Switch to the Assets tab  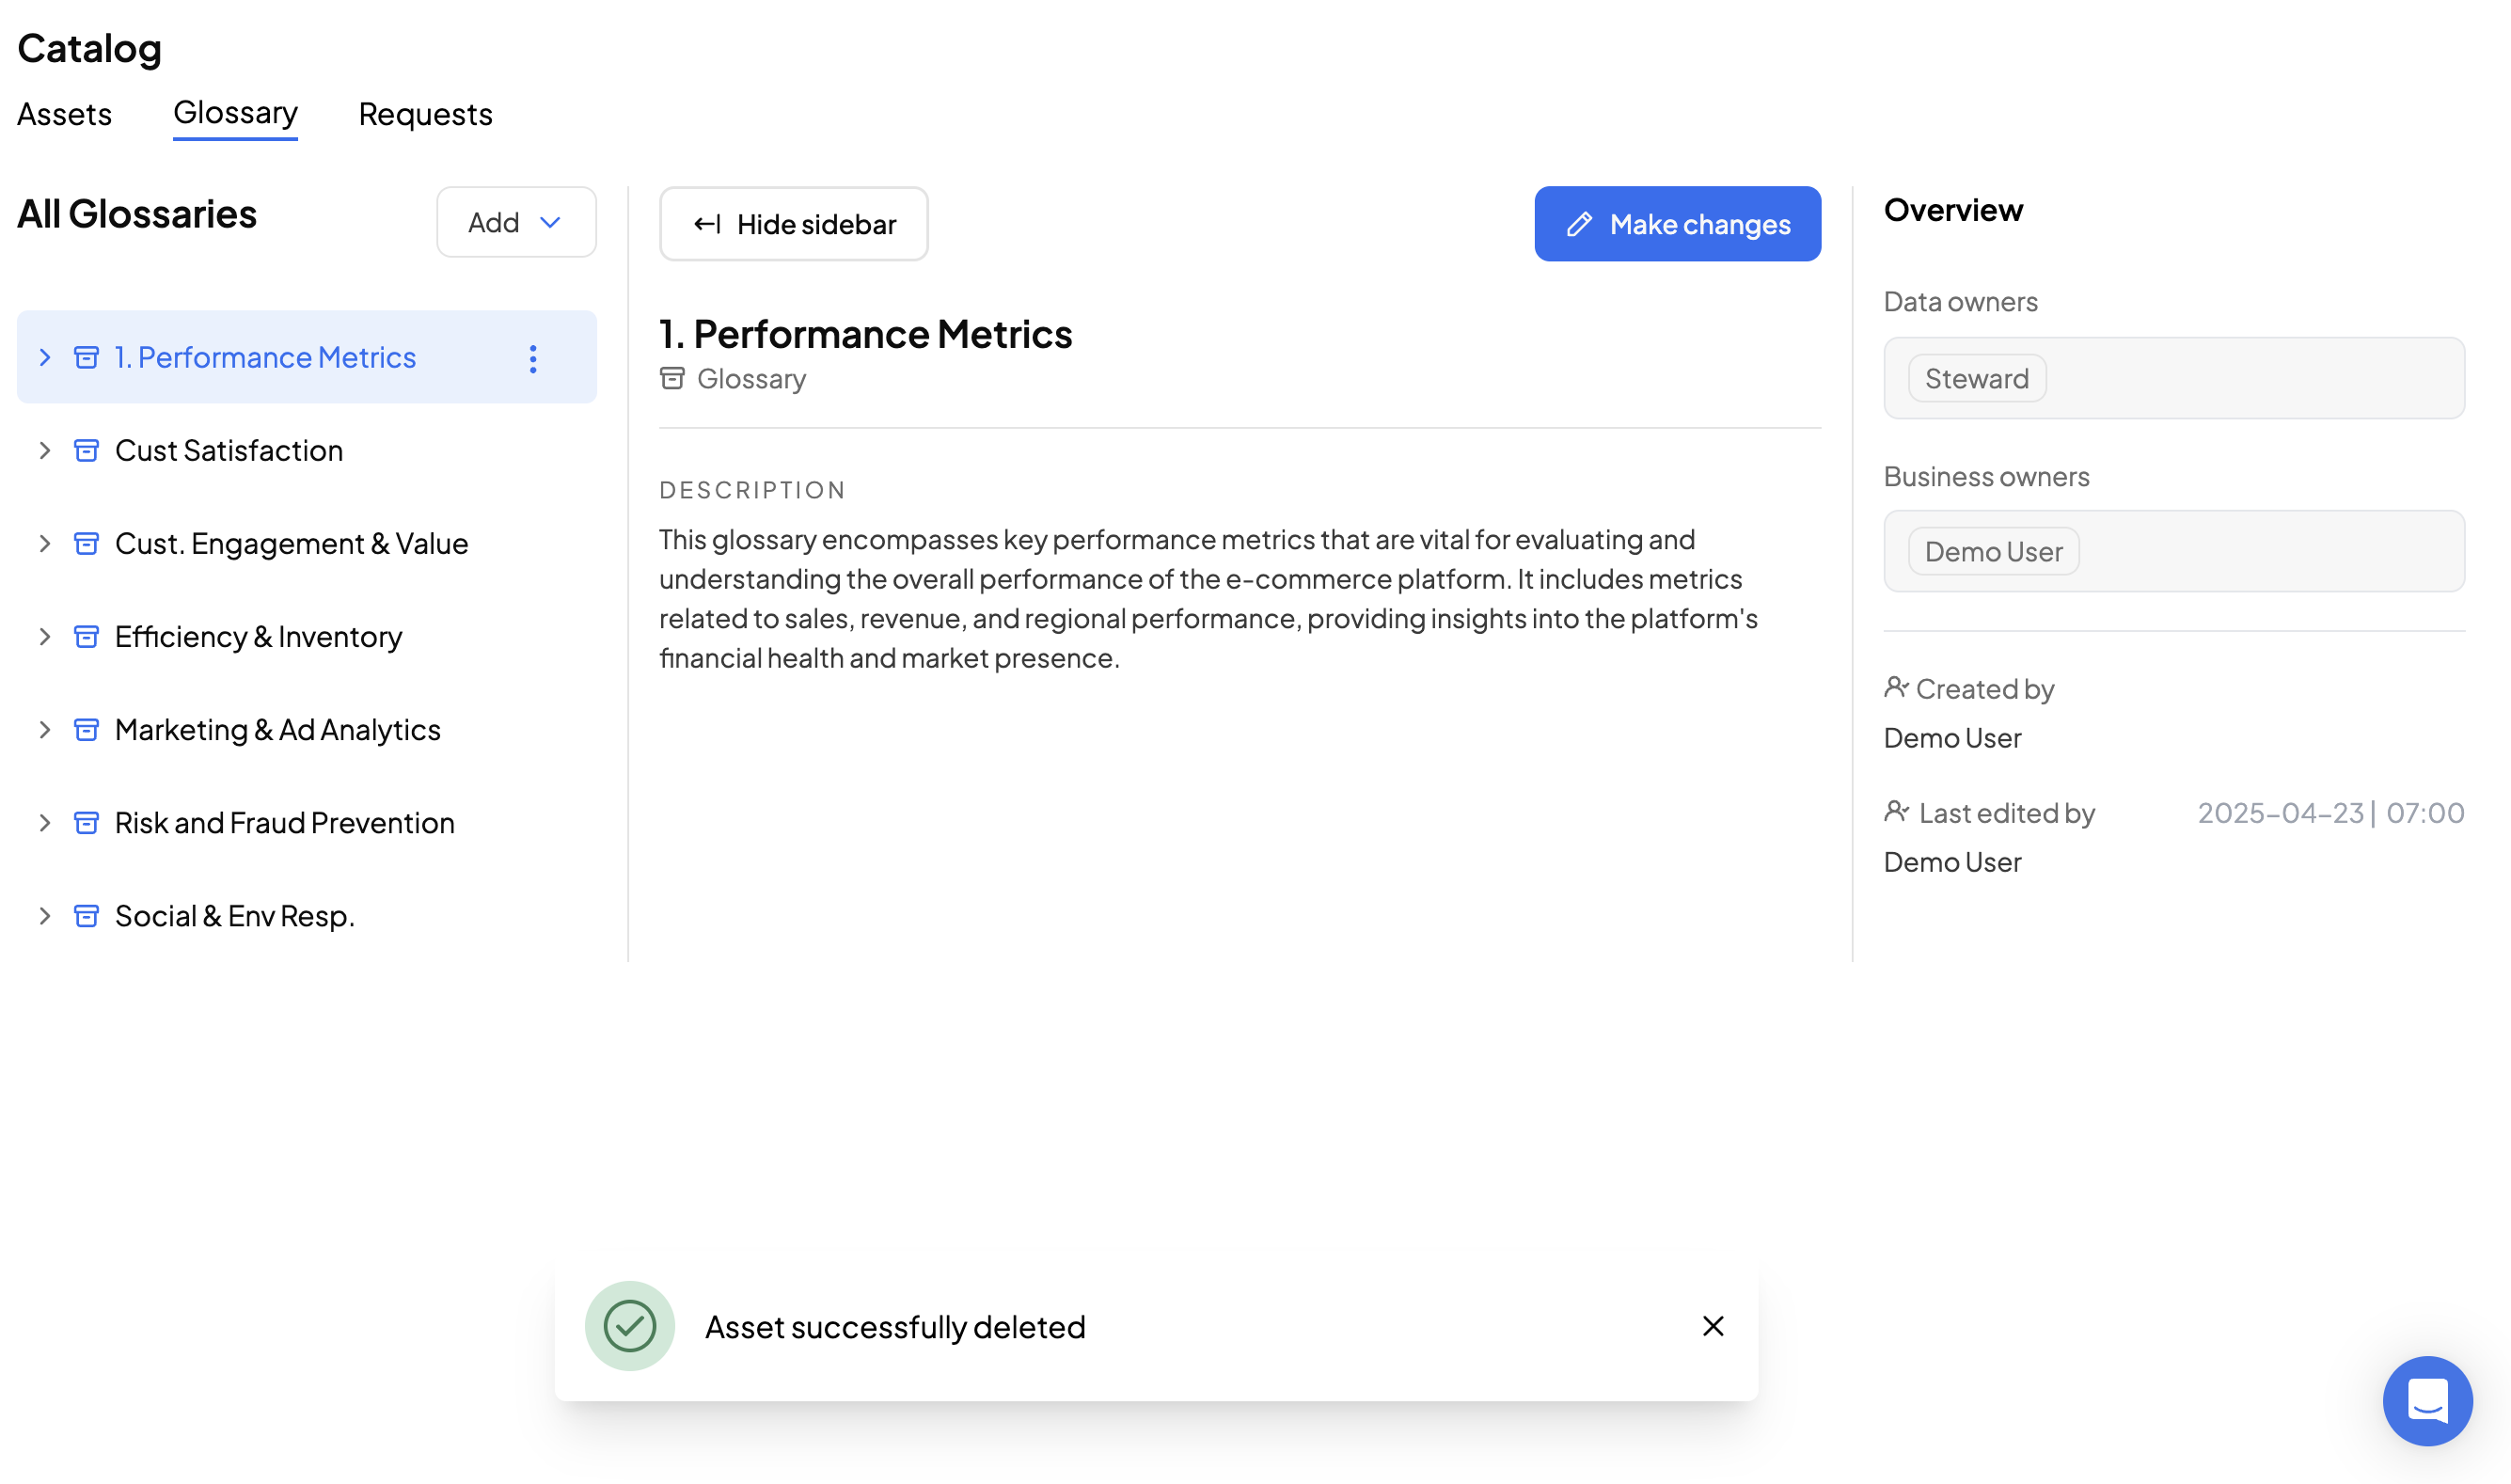64,114
